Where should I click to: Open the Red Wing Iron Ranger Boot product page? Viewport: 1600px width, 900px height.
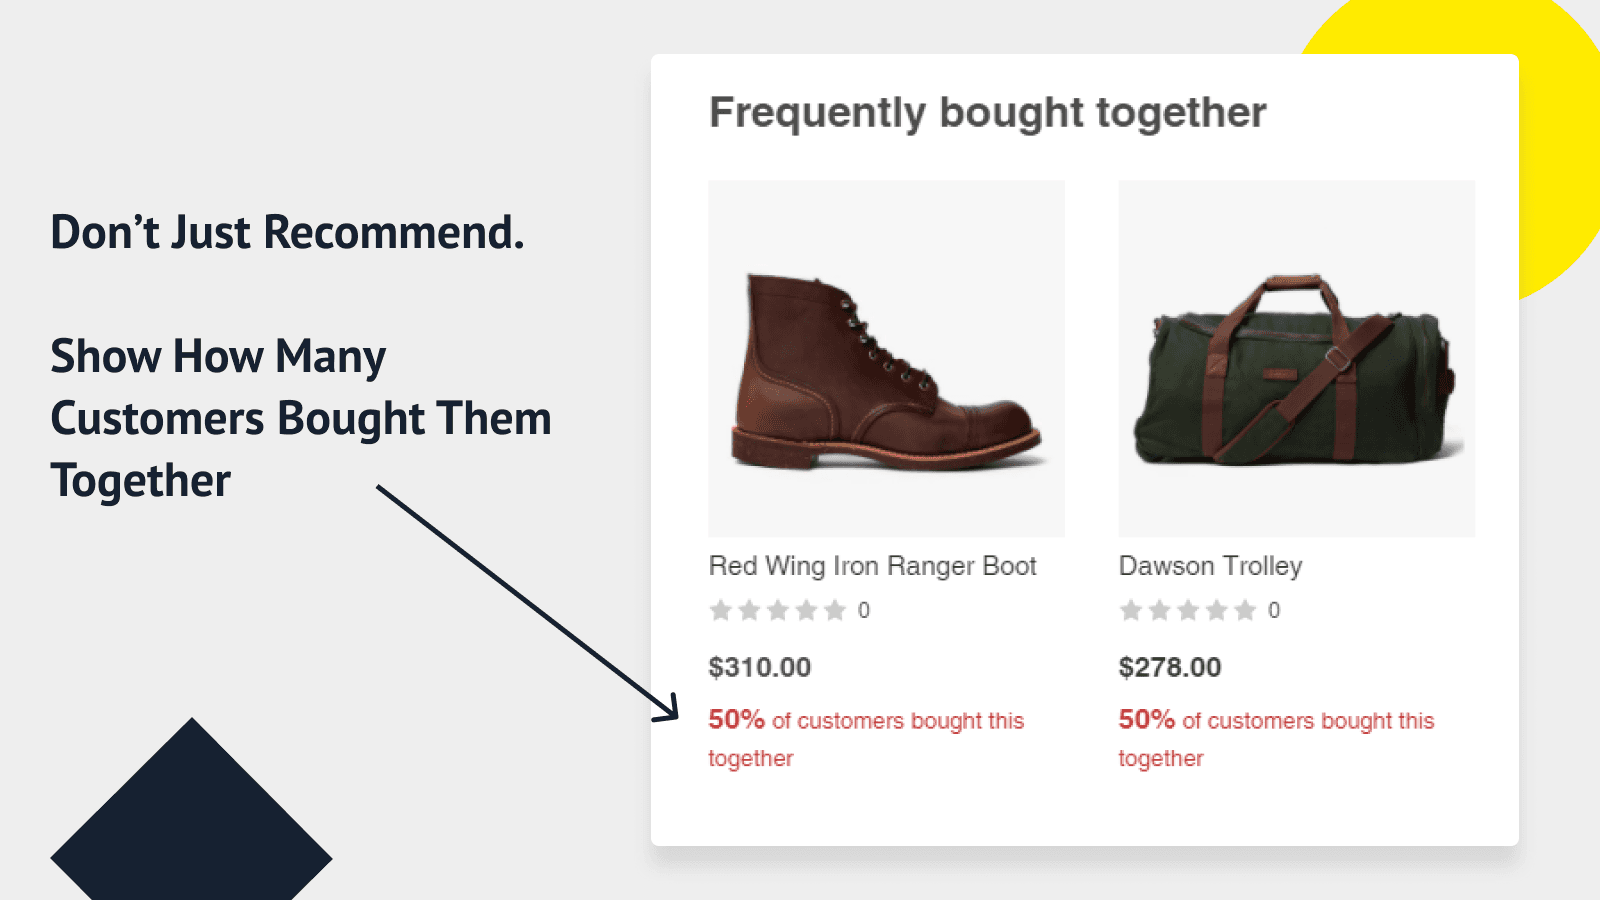click(x=873, y=565)
